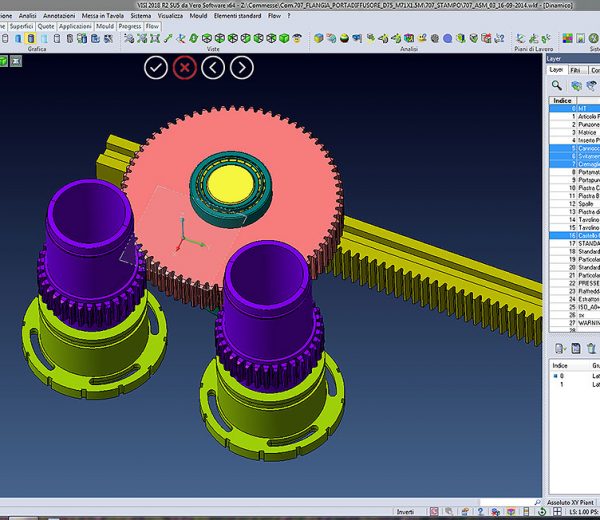This screenshot has height=520, width=600.
Task: Open the ? help menu
Action: 289,16
